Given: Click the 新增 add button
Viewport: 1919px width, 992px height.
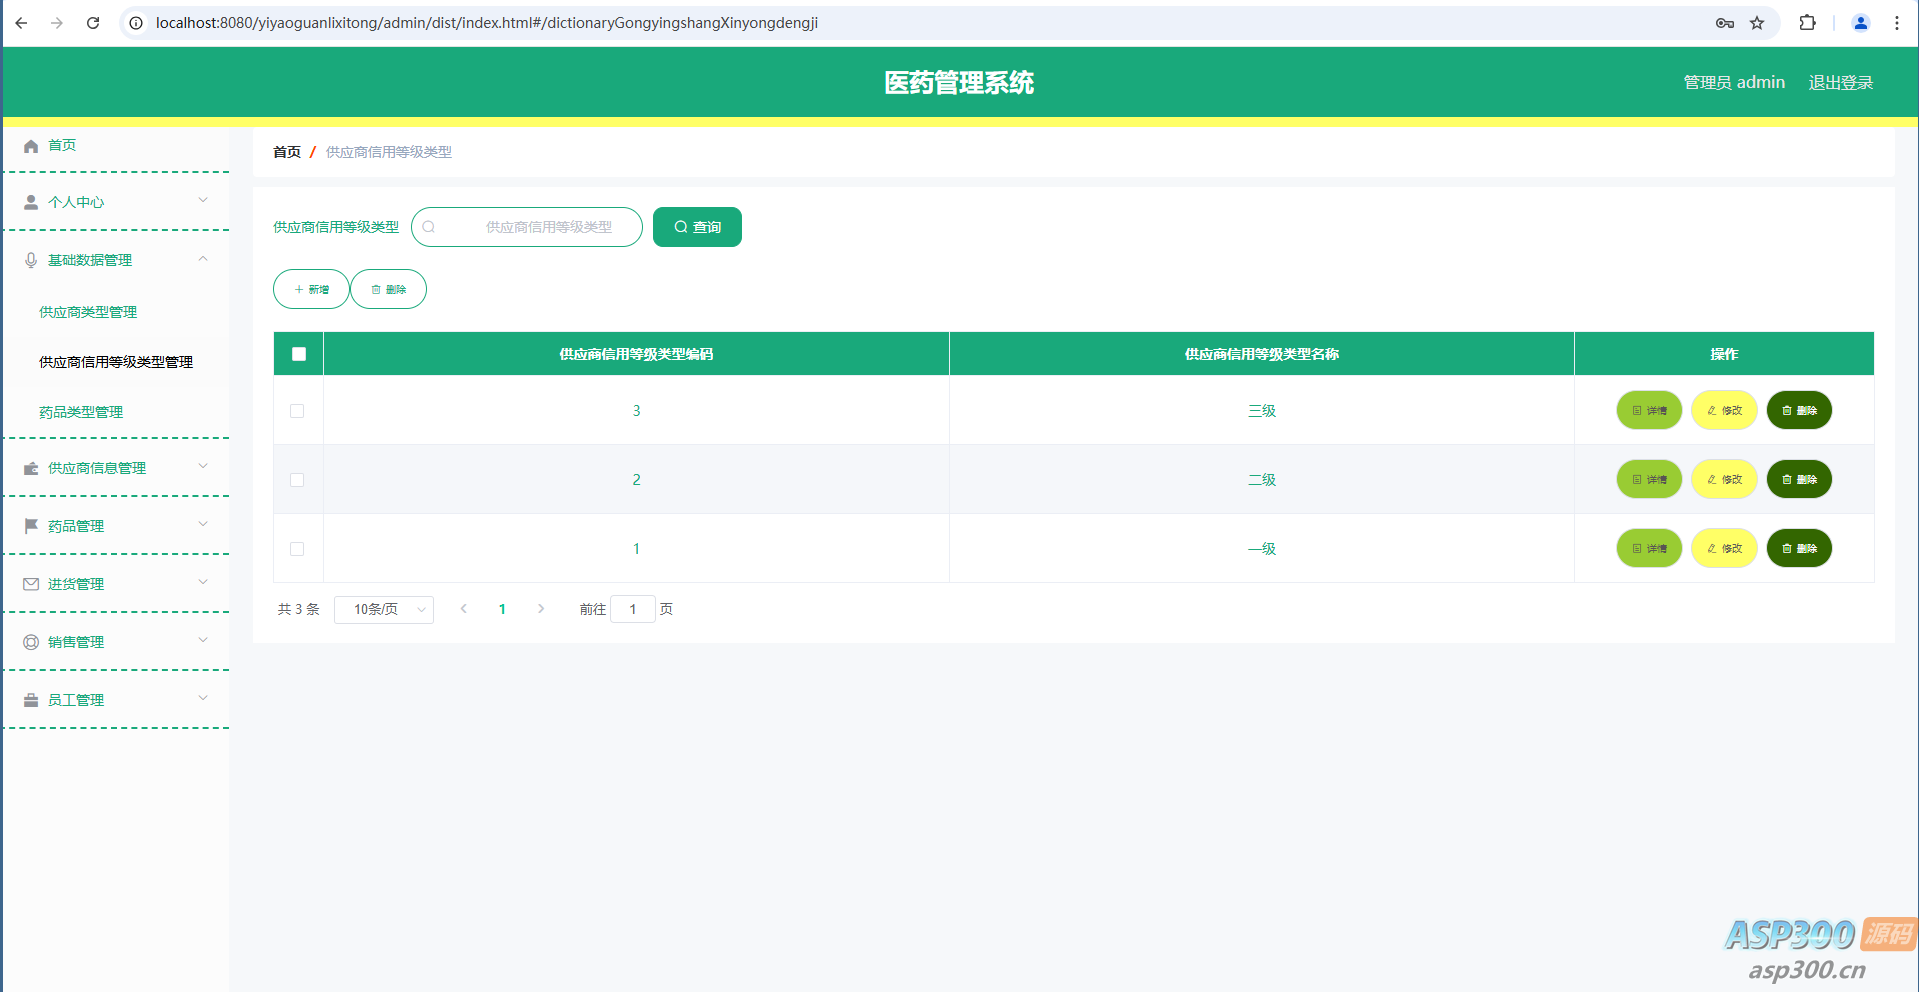Looking at the screenshot, I should [311, 289].
